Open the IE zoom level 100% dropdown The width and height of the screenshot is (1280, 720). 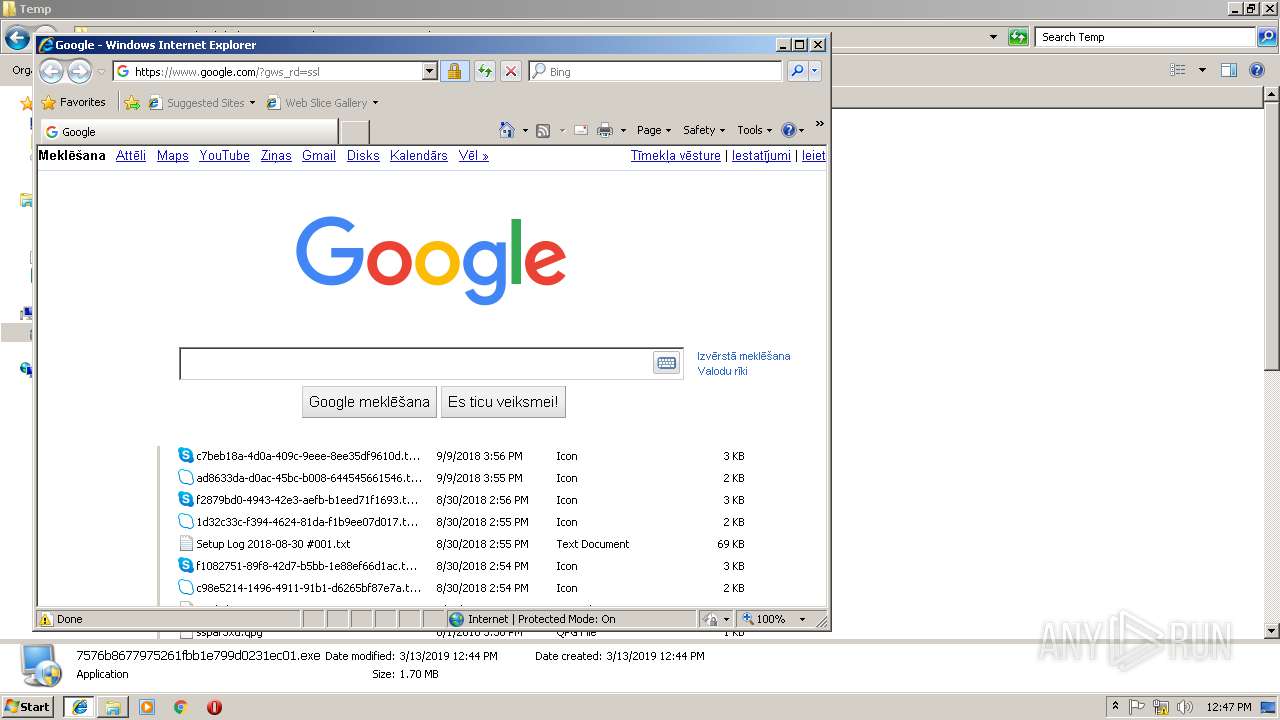(802, 619)
